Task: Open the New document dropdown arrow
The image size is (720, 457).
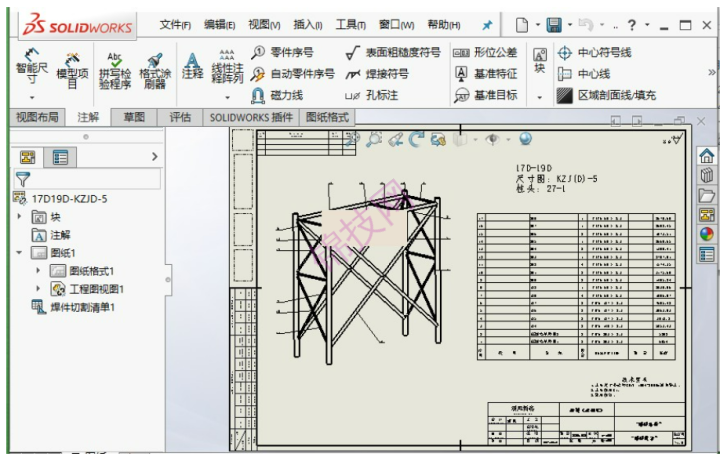Action: 537,25
